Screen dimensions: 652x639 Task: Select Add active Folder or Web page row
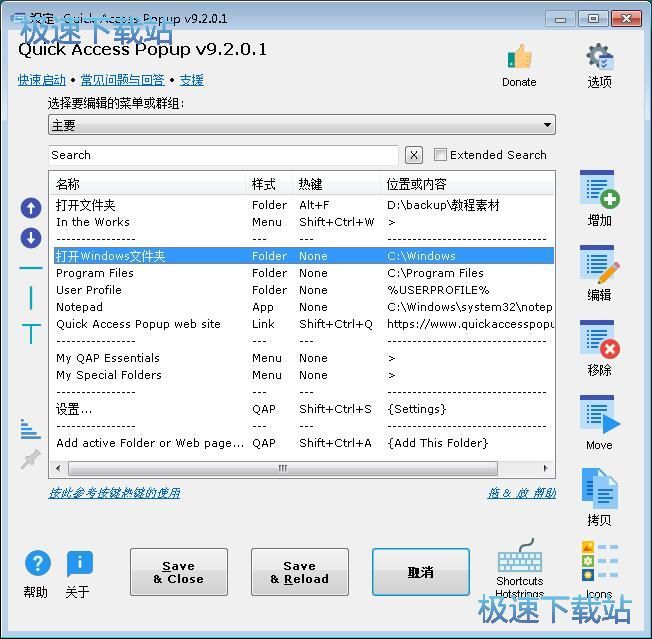tap(304, 443)
